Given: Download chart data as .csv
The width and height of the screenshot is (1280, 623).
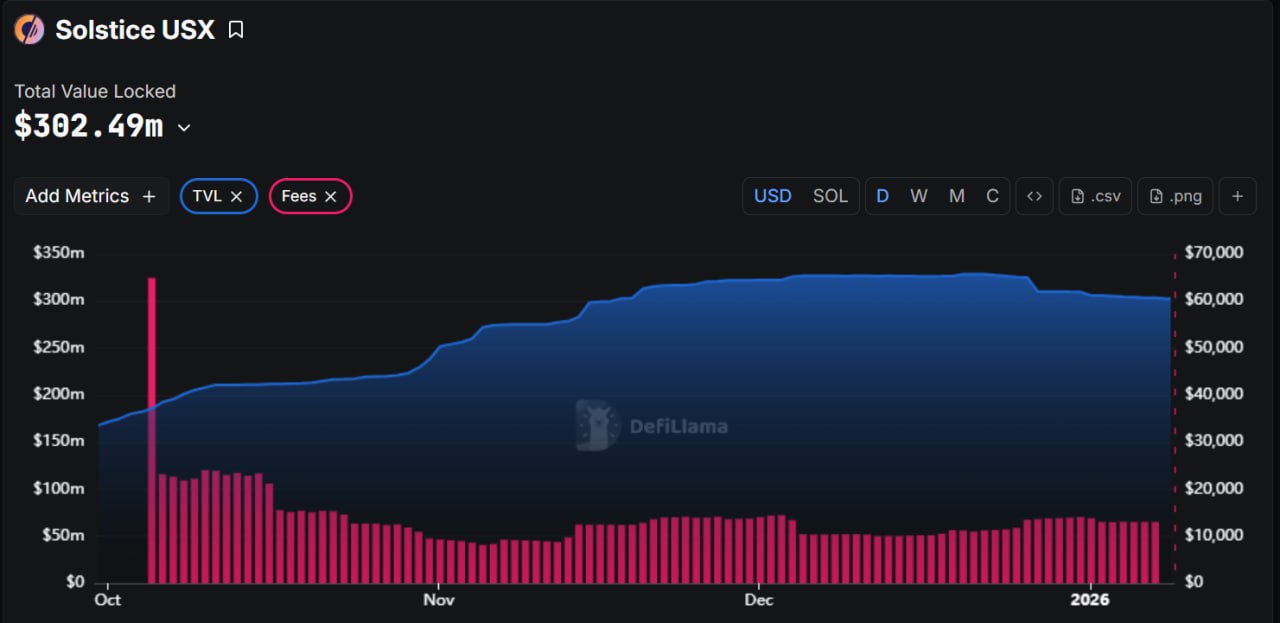Looking at the screenshot, I should tap(1095, 196).
